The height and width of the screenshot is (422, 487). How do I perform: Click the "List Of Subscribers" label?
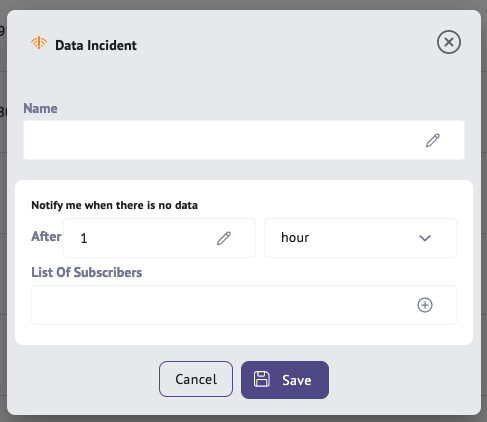[x=87, y=272]
